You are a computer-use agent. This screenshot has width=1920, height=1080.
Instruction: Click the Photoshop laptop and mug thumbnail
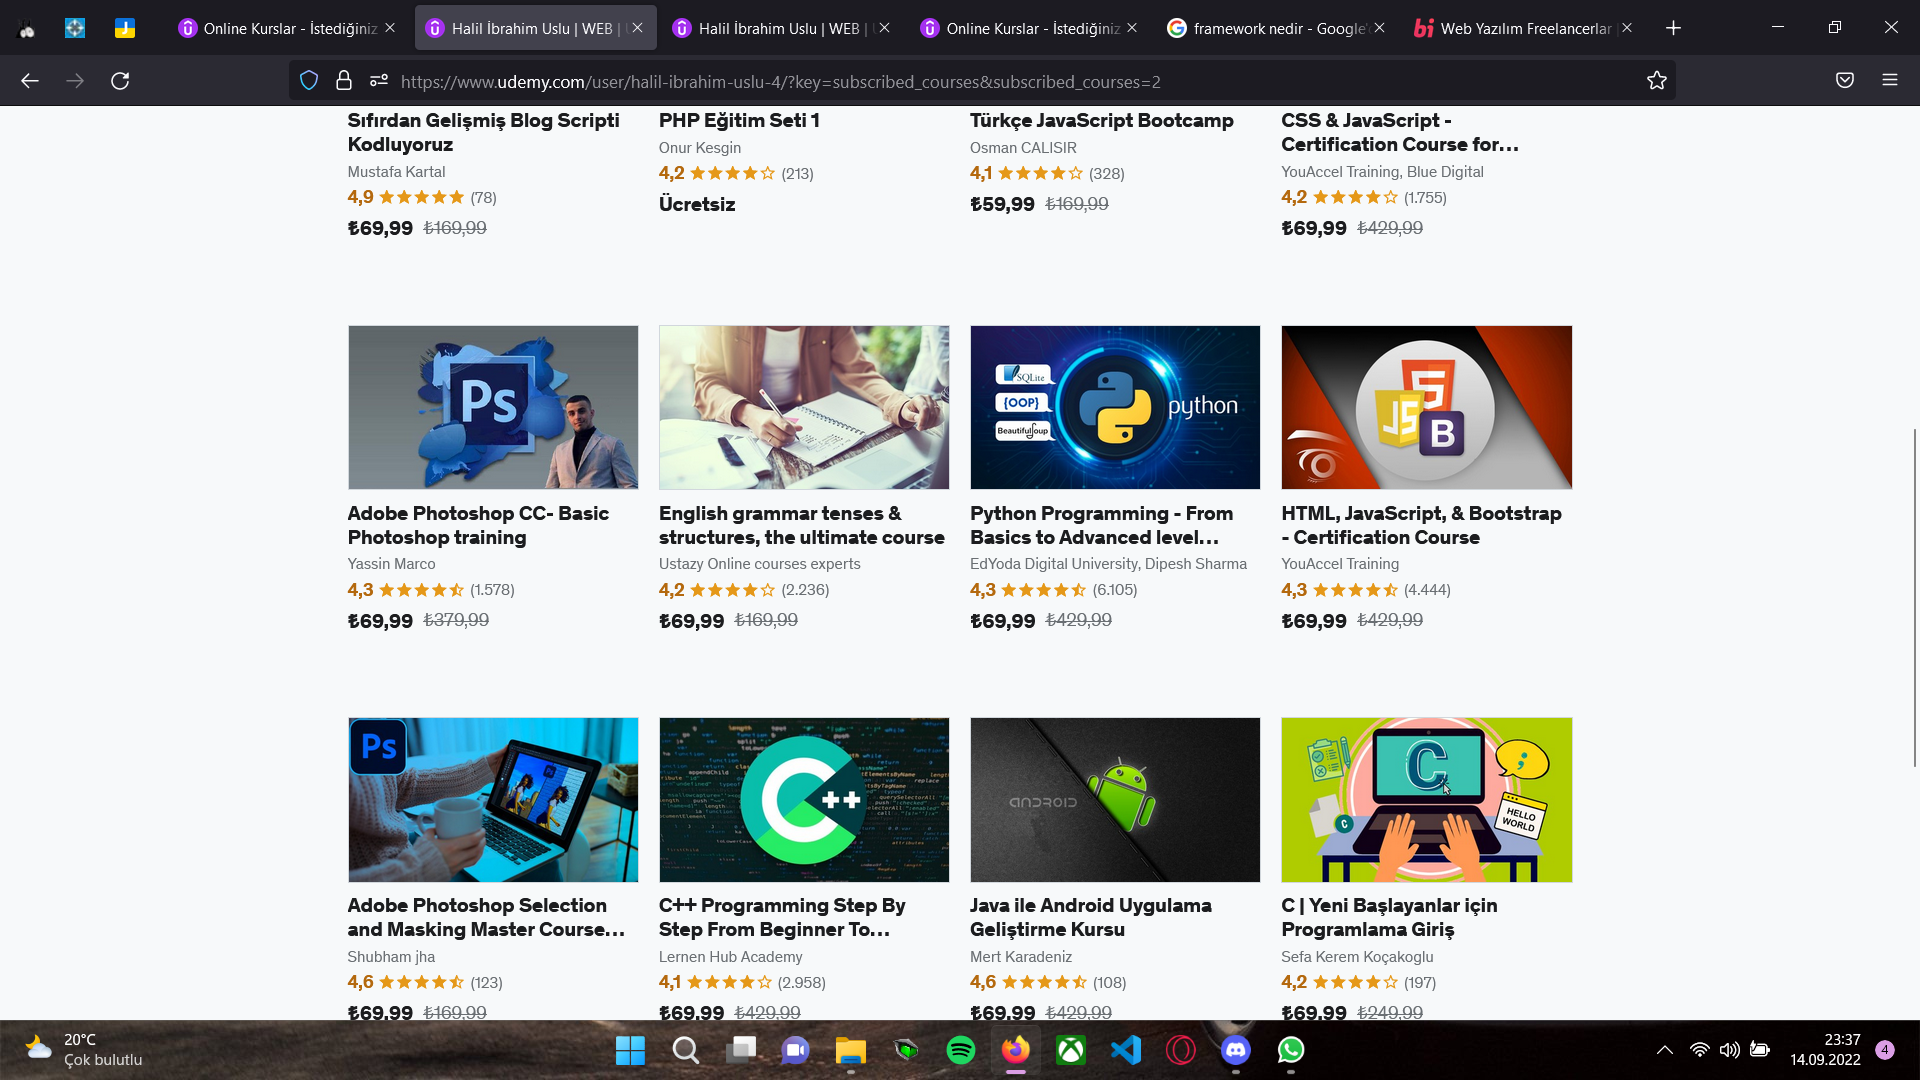point(493,800)
